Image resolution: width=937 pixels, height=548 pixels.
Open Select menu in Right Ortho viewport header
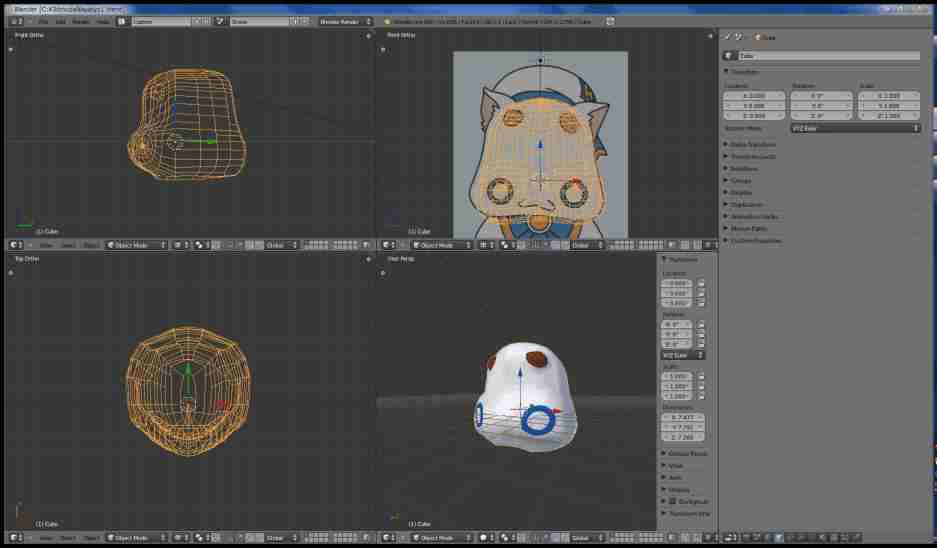(68, 245)
